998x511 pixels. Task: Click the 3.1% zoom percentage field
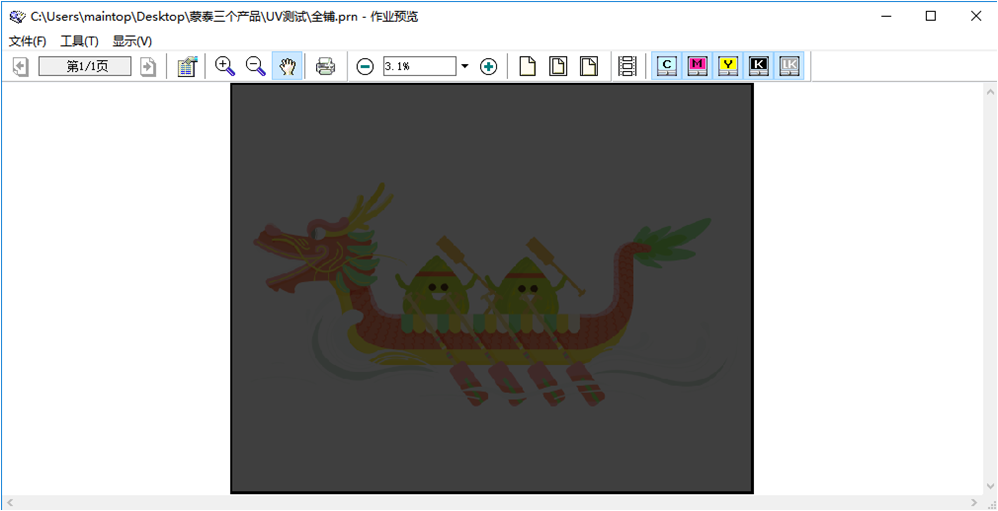click(419, 66)
